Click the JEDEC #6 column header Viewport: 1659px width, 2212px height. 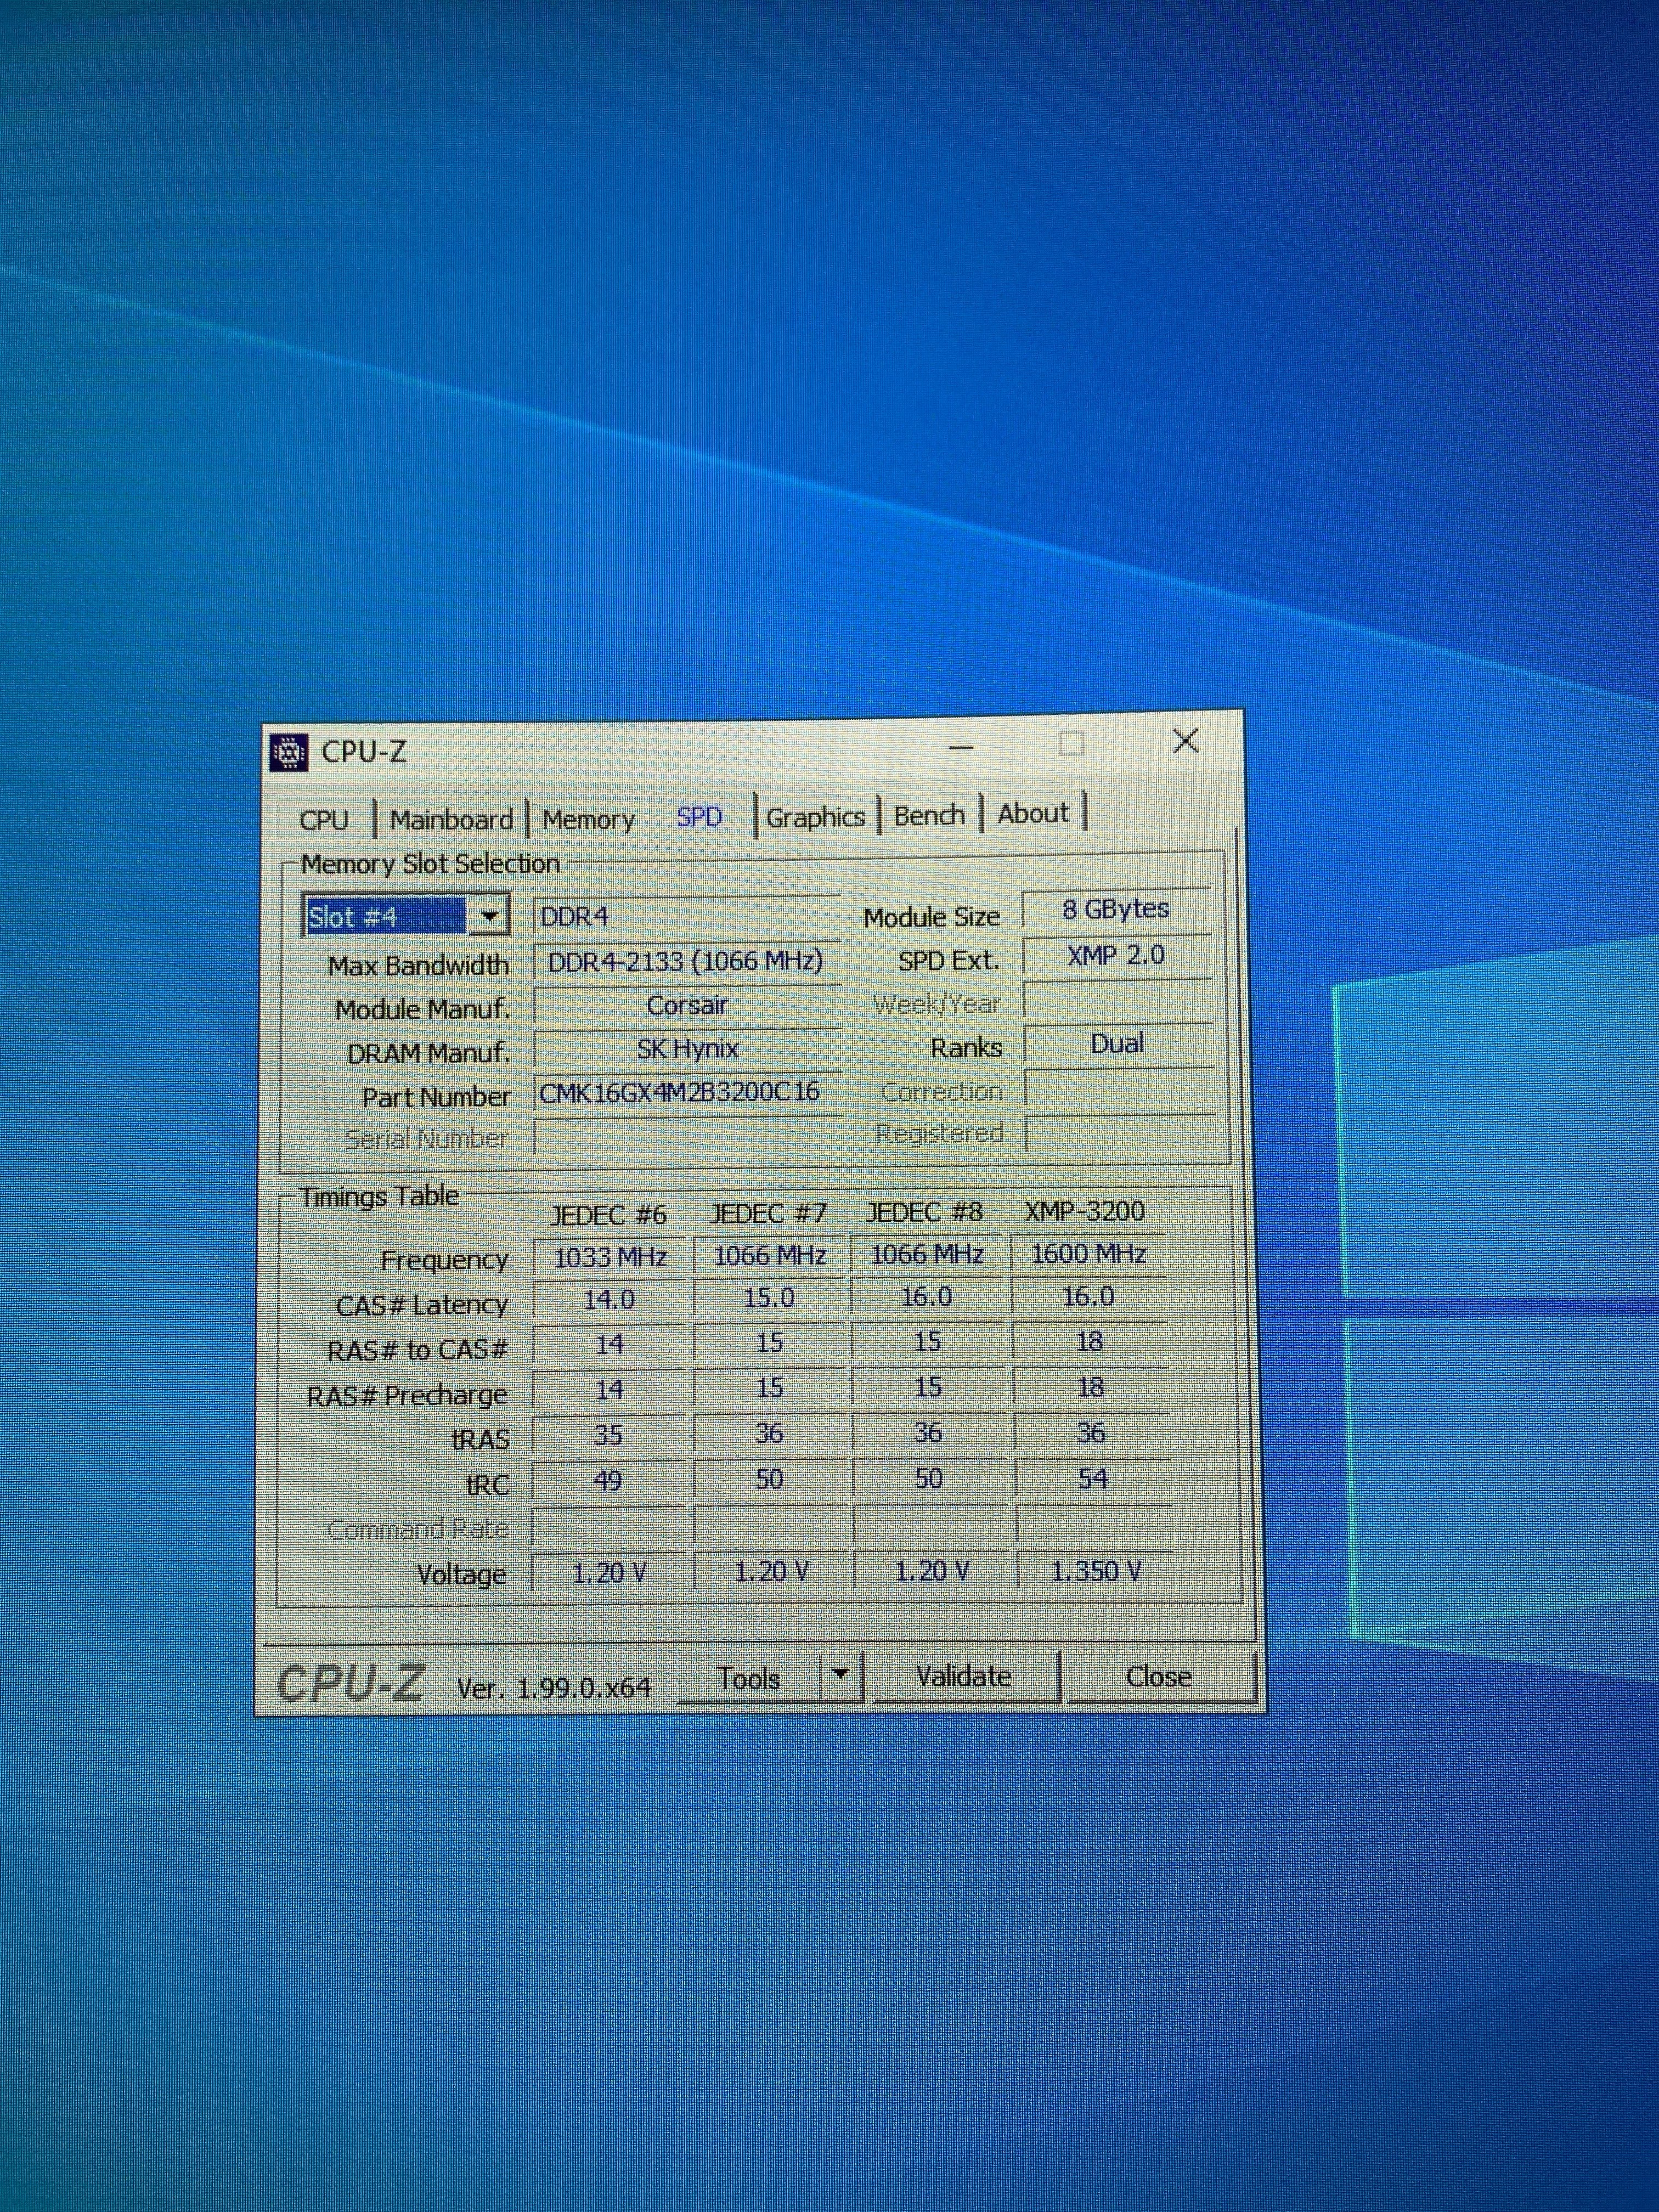click(609, 1215)
